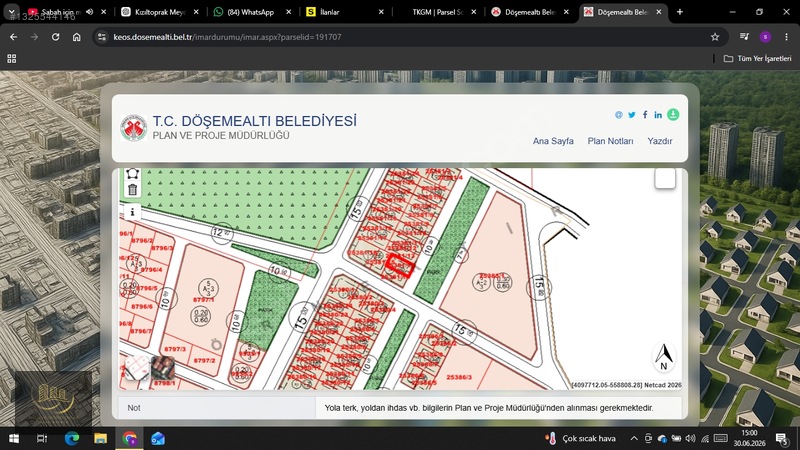This screenshot has height=450, width=800.
Task: Open the media controls icon
Action: pos(744,37)
